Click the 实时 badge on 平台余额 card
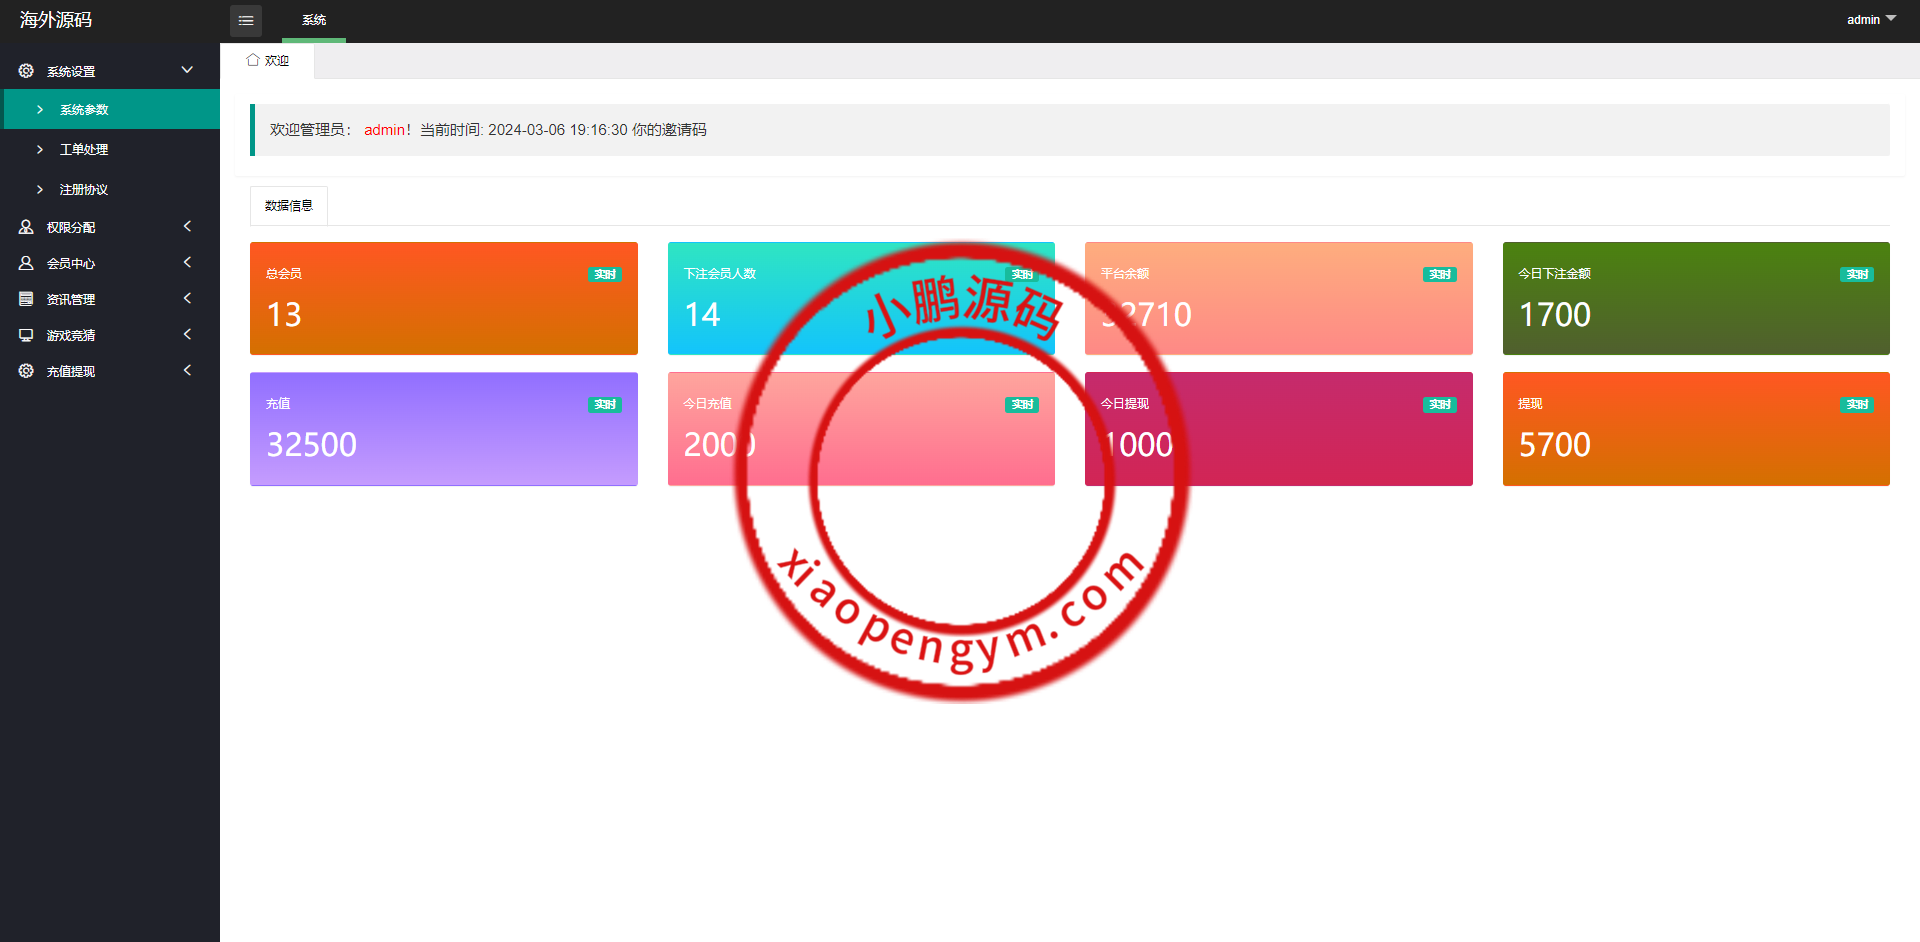The width and height of the screenshot is (1920, 942). tap(1440, 274)
